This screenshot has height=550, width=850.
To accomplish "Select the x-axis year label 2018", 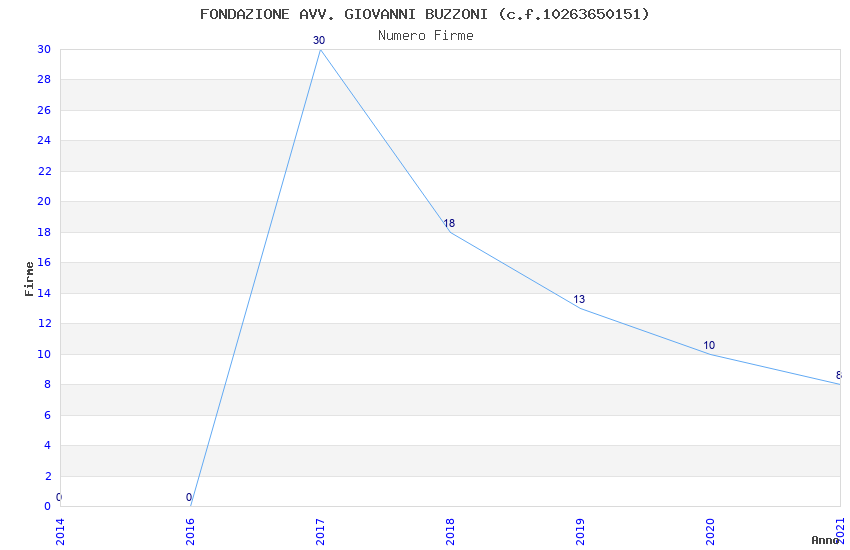I will pyautogui.click(x=450, y=532).
